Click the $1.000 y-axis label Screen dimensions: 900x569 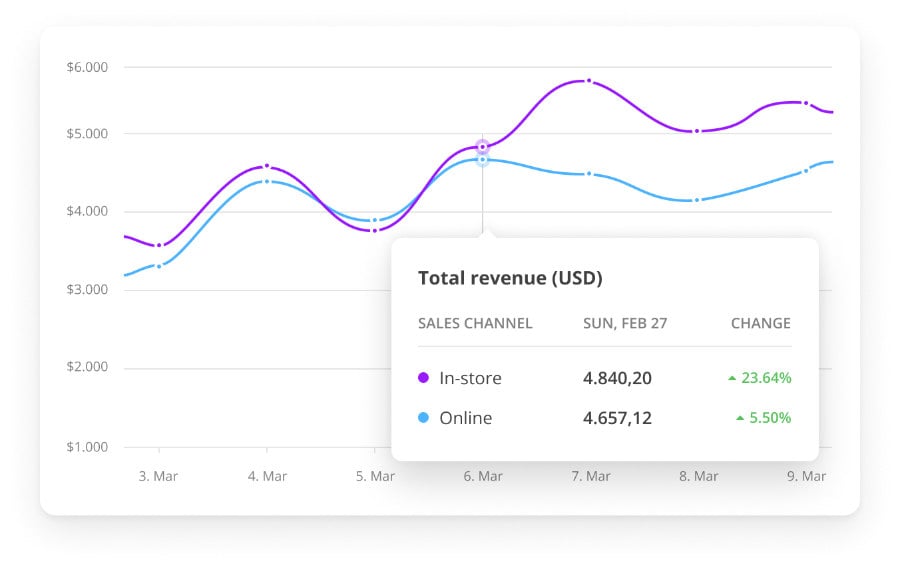click(x=87, y=447)
